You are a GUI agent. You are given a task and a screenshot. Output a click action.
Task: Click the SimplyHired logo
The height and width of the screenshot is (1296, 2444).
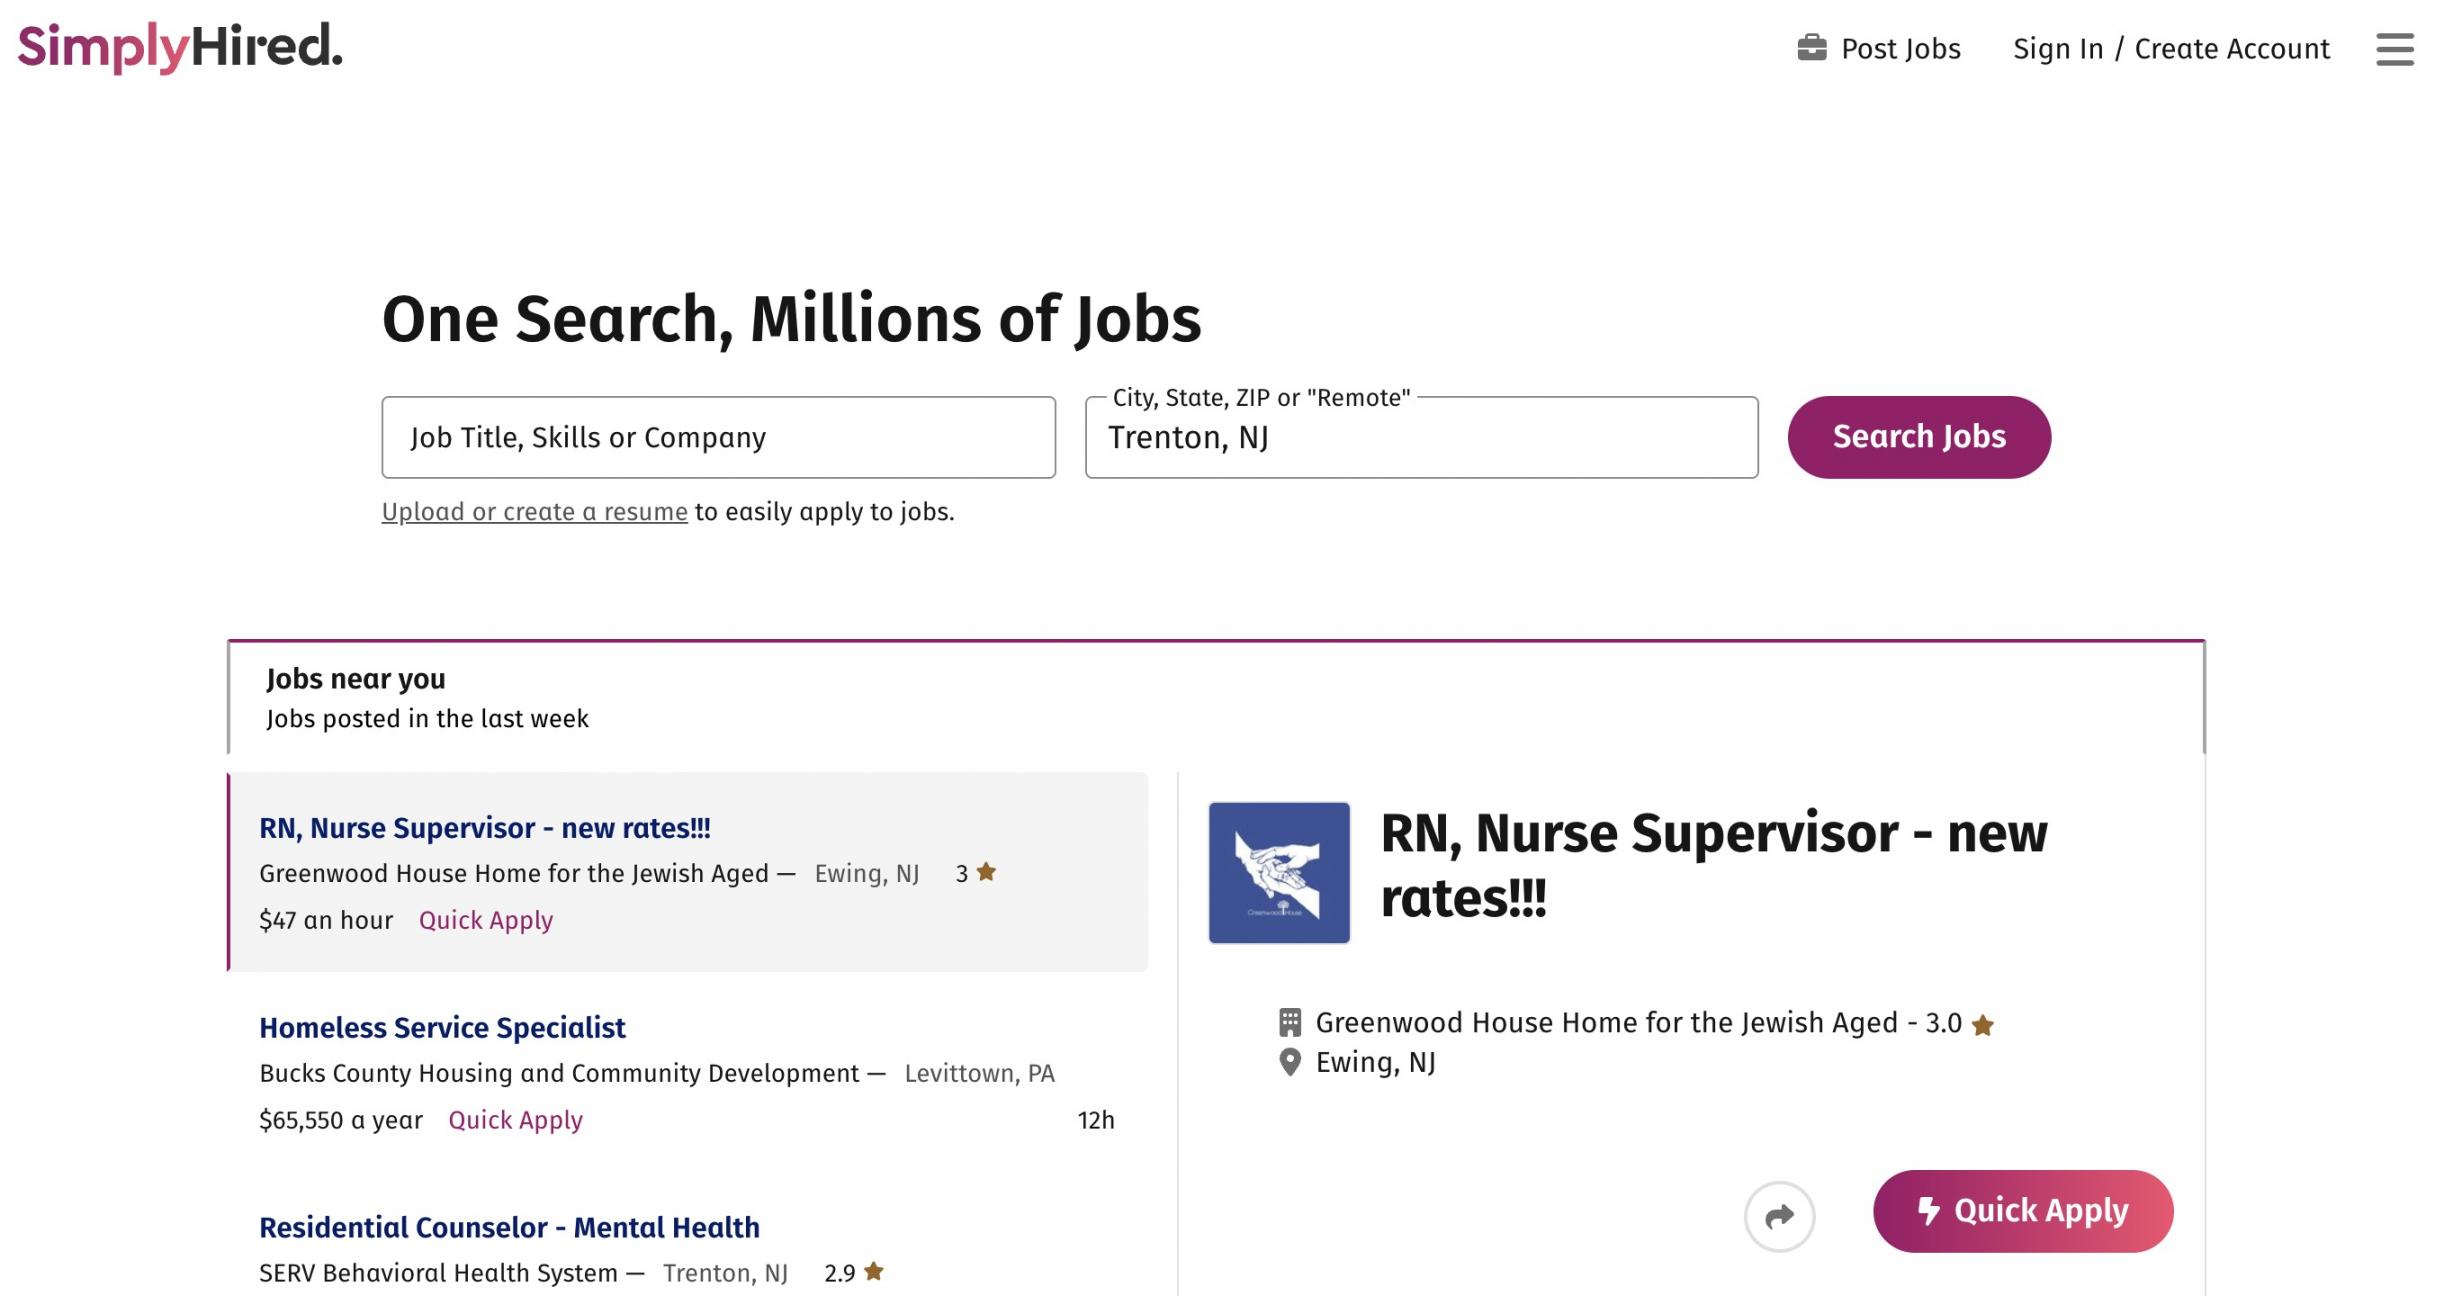pos(180,47)
